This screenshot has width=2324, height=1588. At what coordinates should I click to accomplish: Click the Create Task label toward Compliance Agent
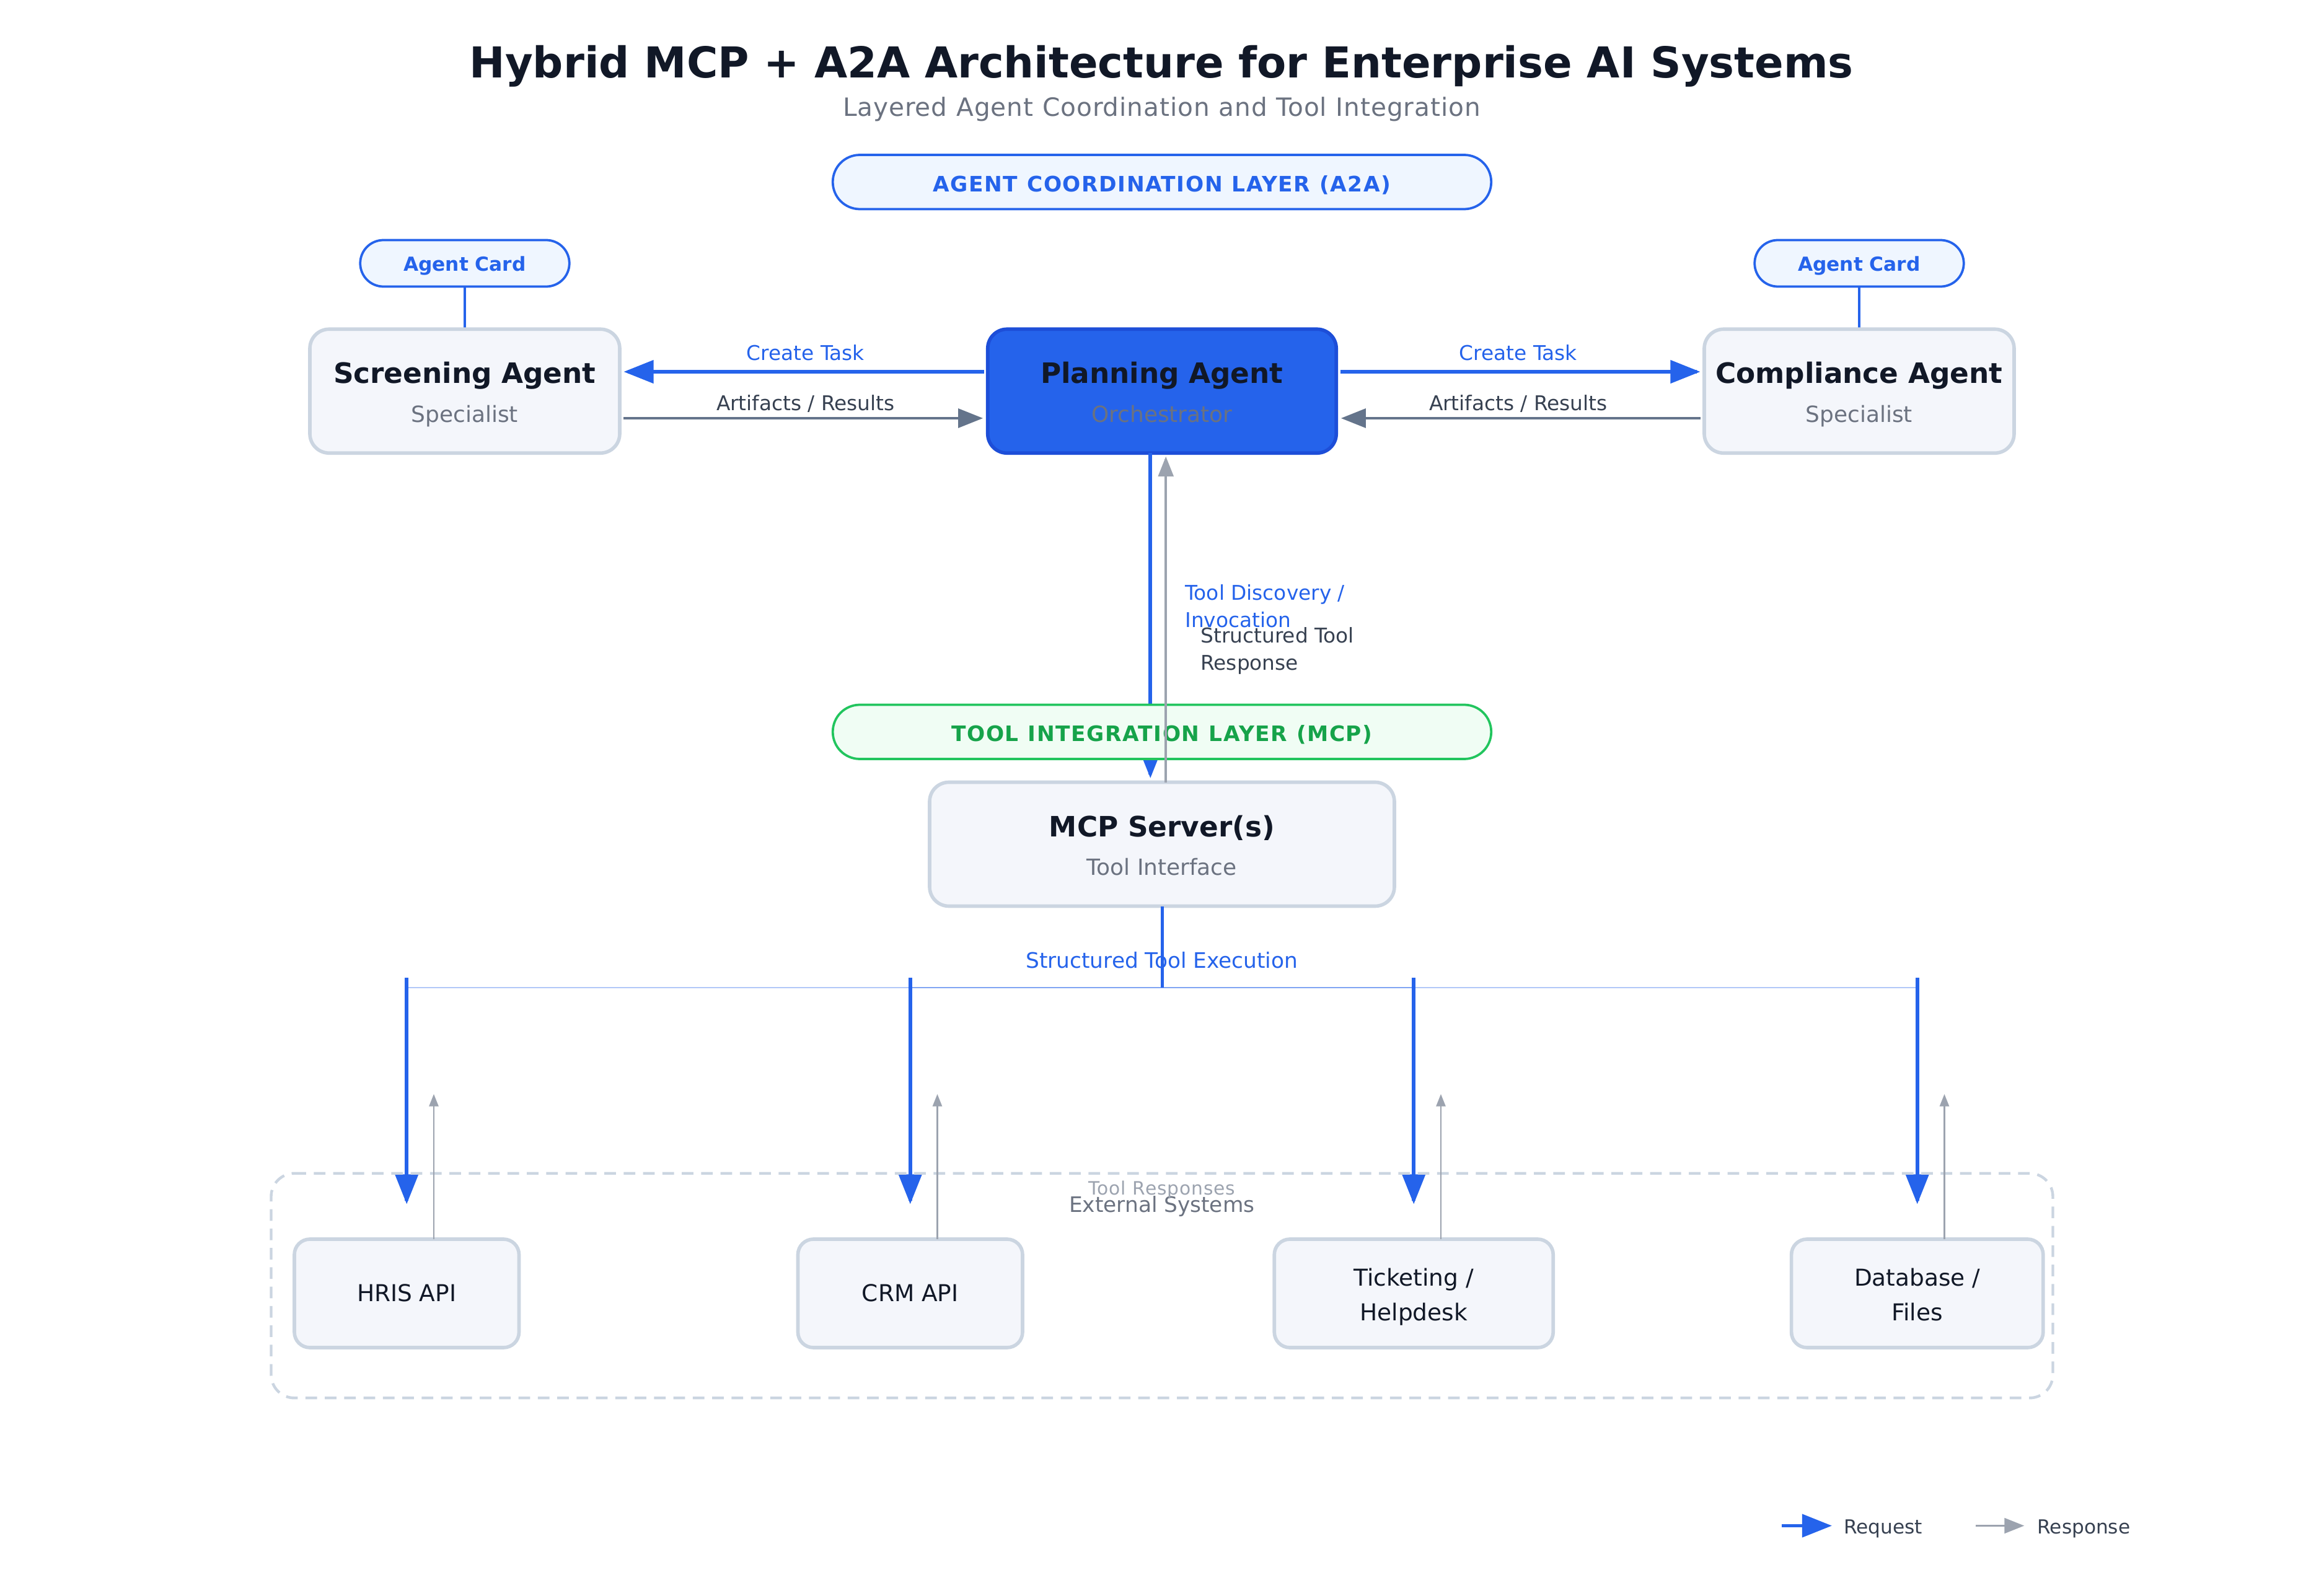(x=1516, y=352)
